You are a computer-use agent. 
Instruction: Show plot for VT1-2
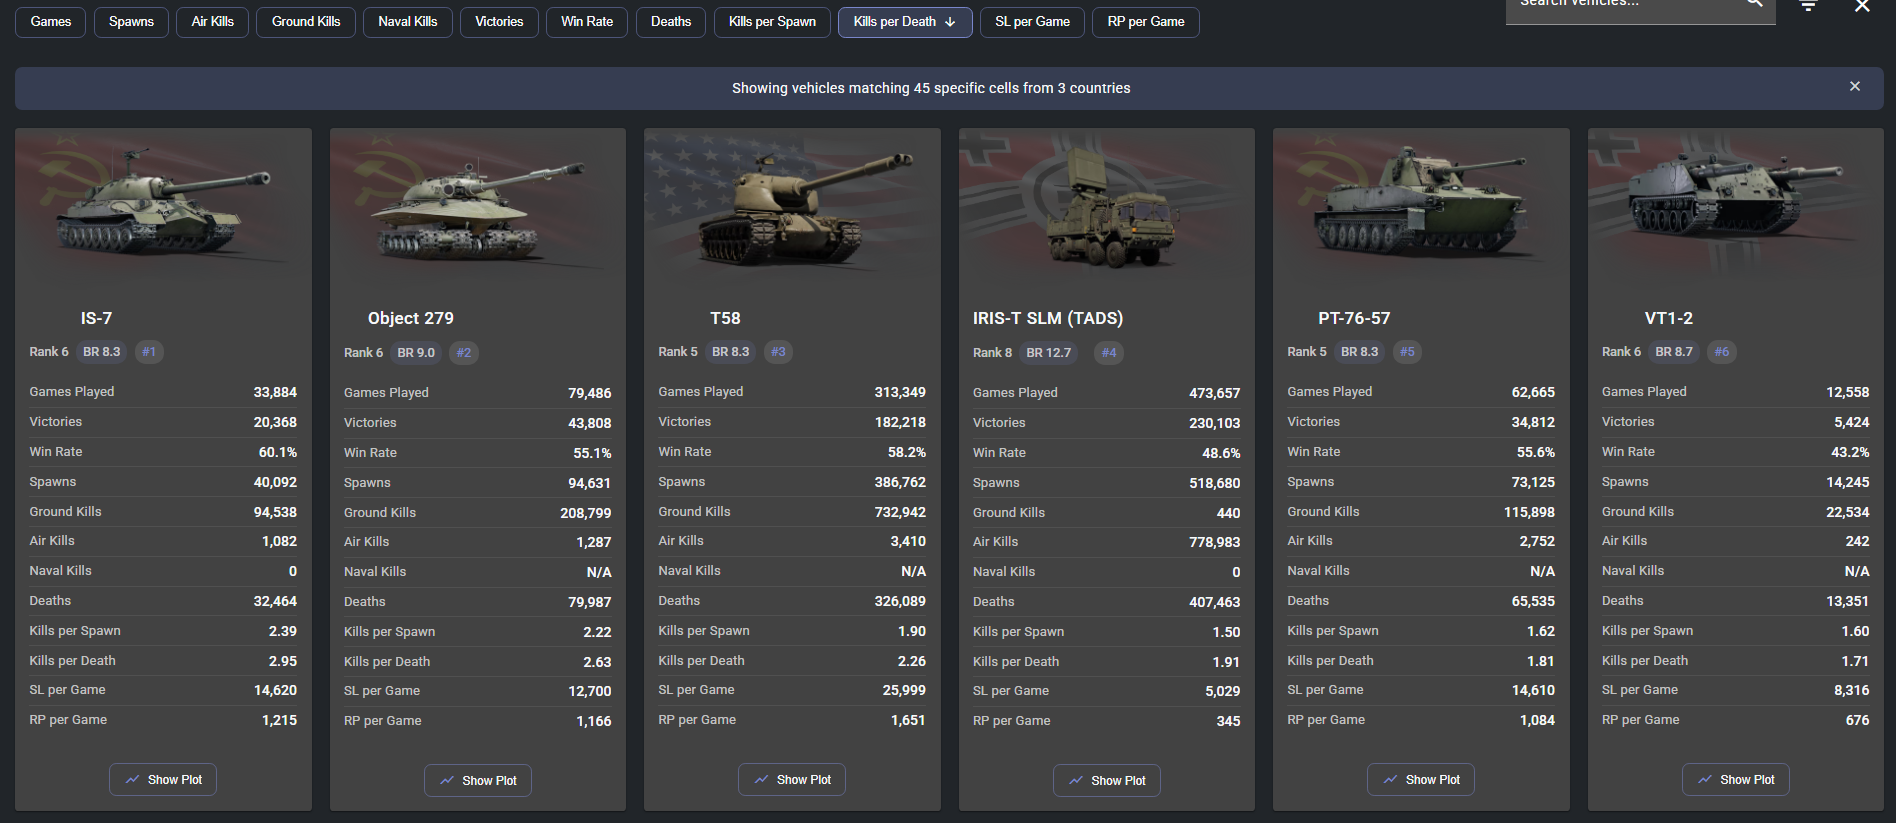coord(1735,780)
